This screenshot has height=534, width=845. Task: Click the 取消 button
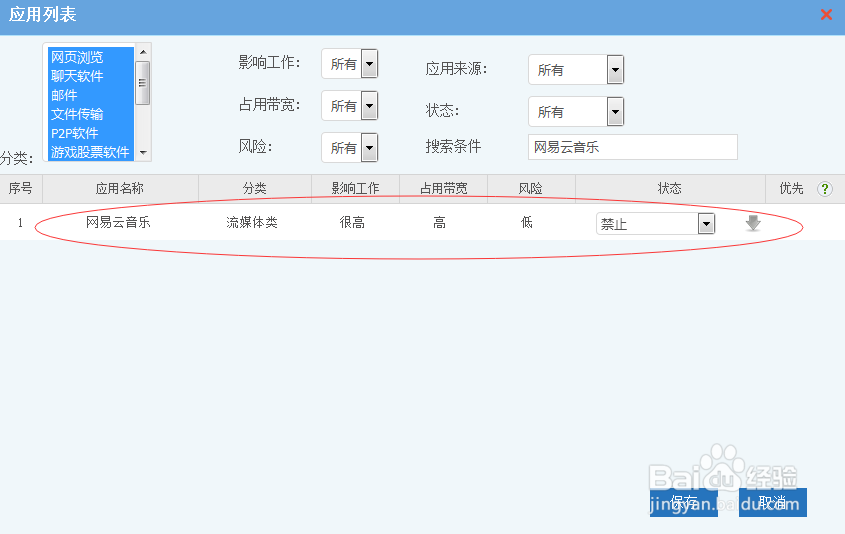click(772, 502)
